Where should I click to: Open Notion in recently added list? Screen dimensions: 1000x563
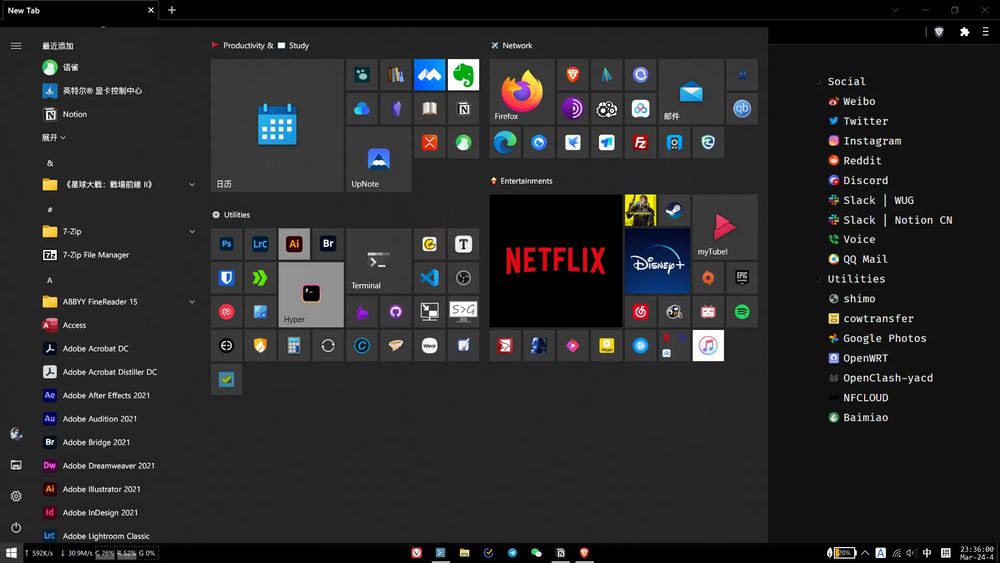119,114
